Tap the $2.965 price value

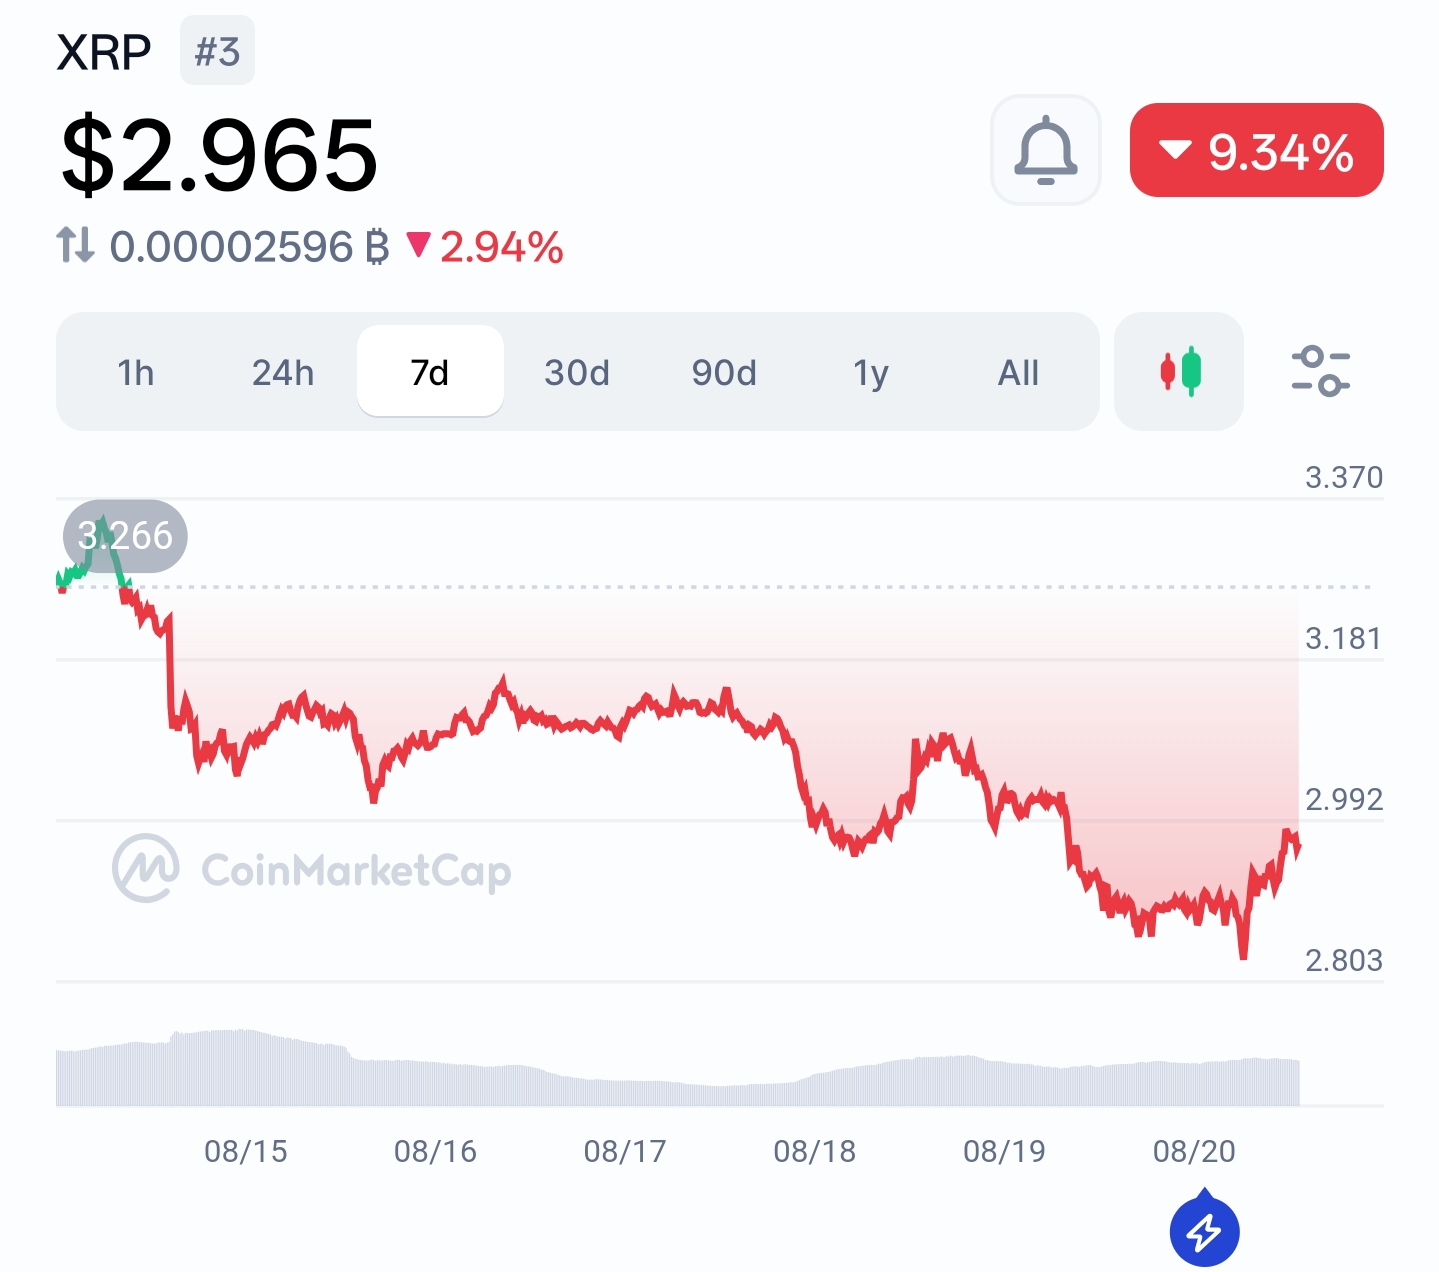tap(219, 154)
